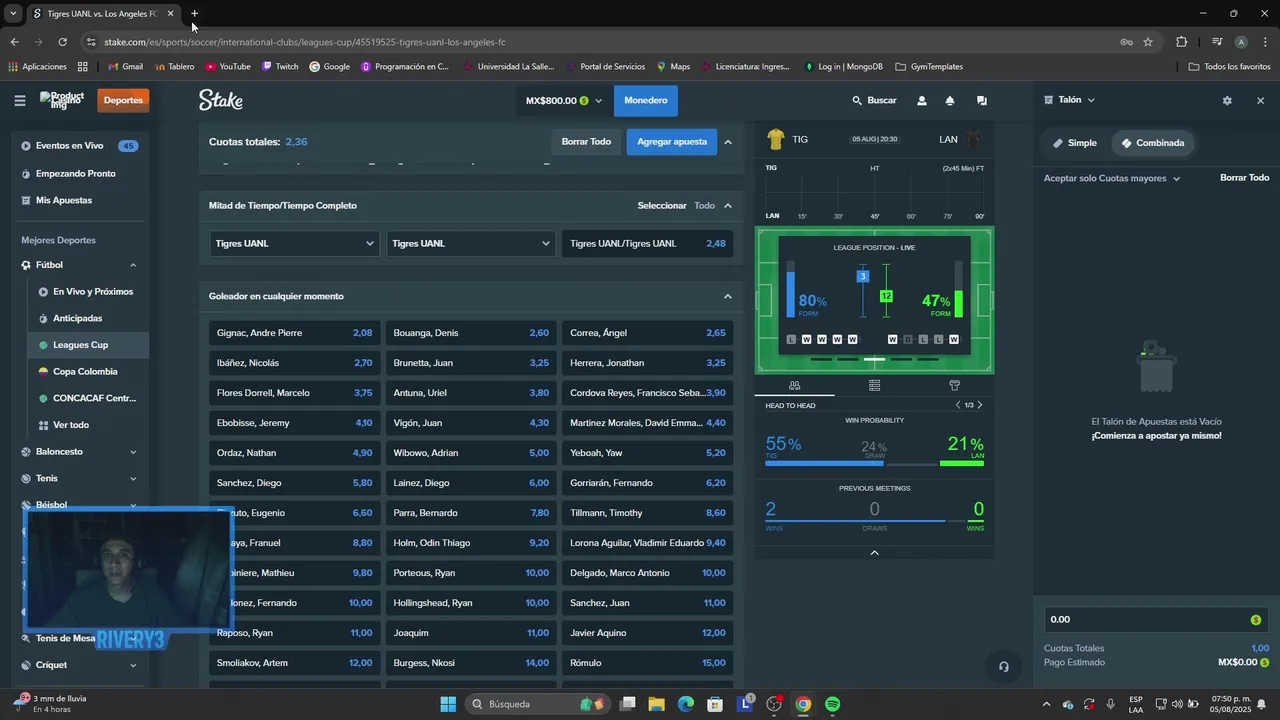
Task: Select the head-to-head stats icon tab
Action: (x=794, y=385)
